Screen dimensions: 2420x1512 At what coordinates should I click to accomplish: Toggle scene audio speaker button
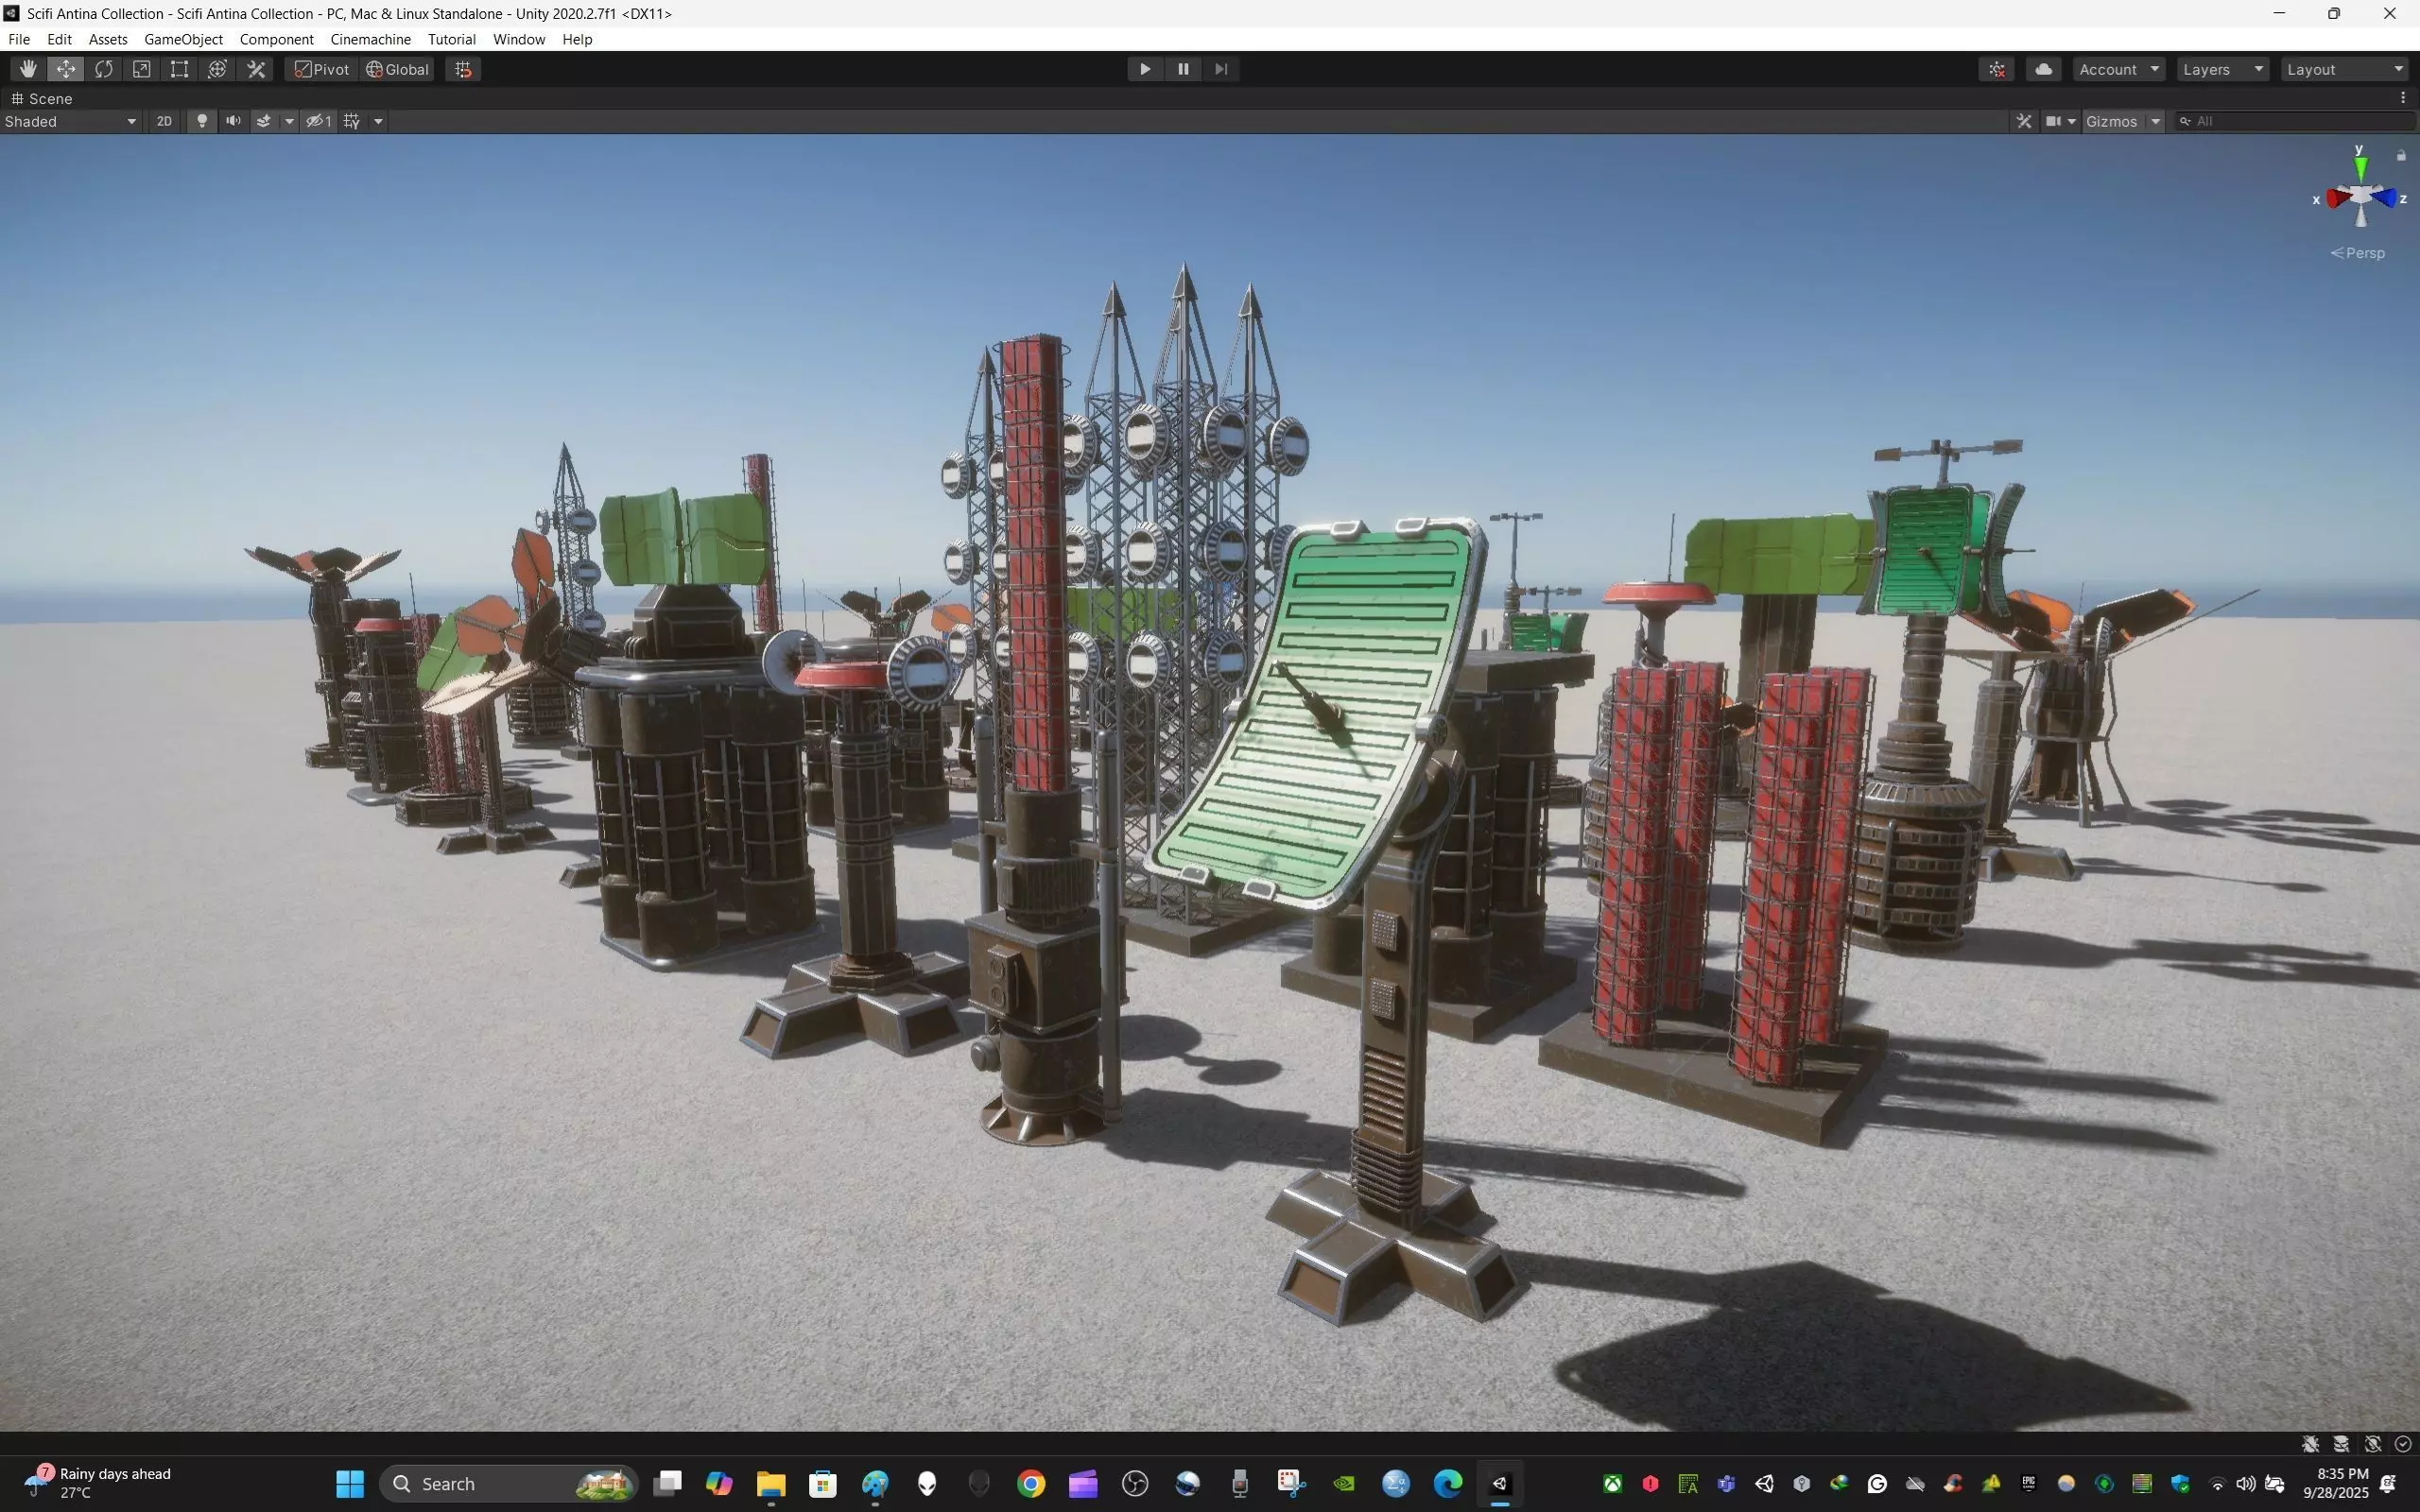coord(233,121)
